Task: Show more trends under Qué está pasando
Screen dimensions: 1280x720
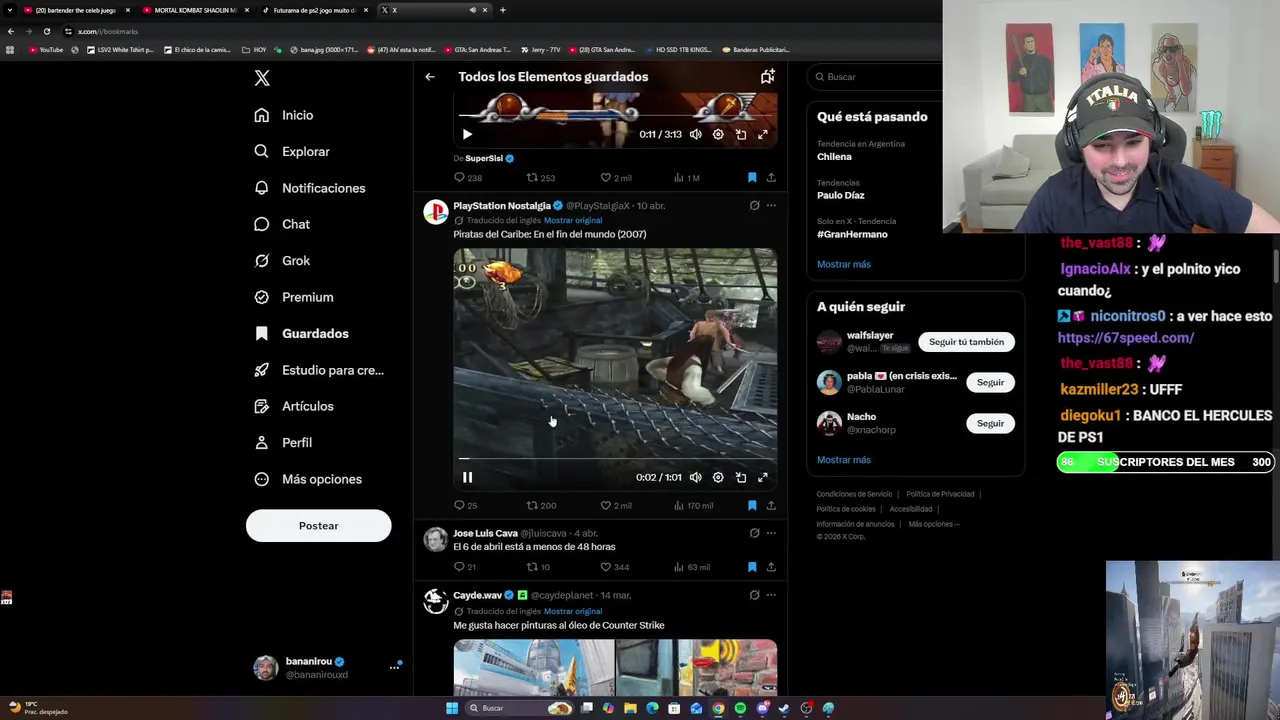Action: click(x=844, y=265)
